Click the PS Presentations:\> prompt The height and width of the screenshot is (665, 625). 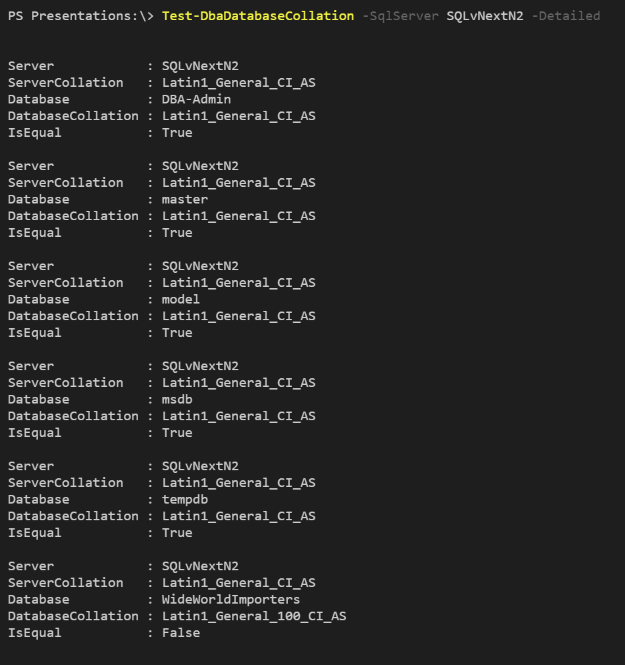pos(78,16)
